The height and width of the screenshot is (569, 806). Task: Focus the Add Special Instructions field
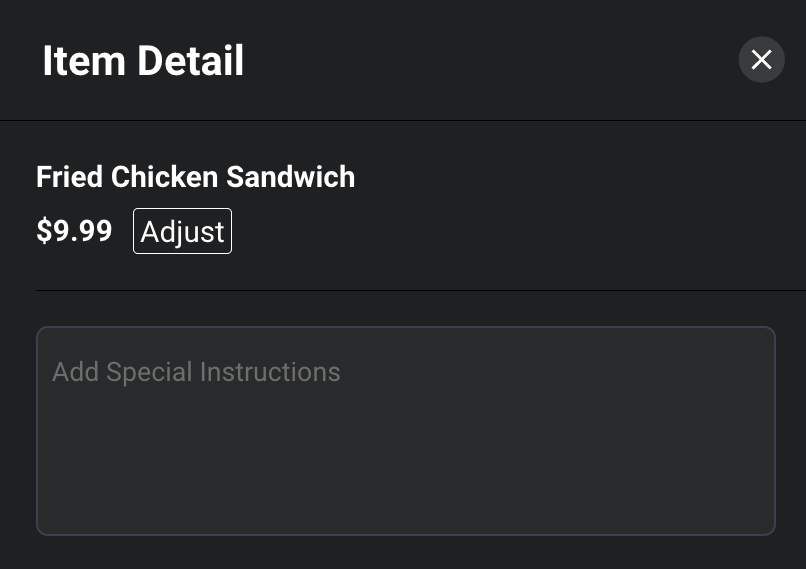tap(406, 431)
